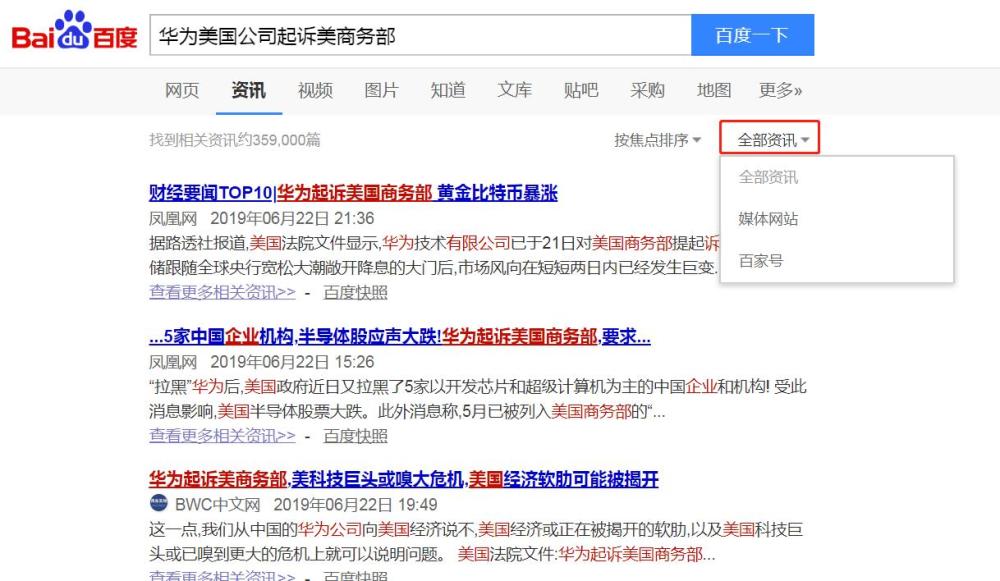Open the 地图 tab
This screenshot has height=581, width=1000.
[714, 90]
